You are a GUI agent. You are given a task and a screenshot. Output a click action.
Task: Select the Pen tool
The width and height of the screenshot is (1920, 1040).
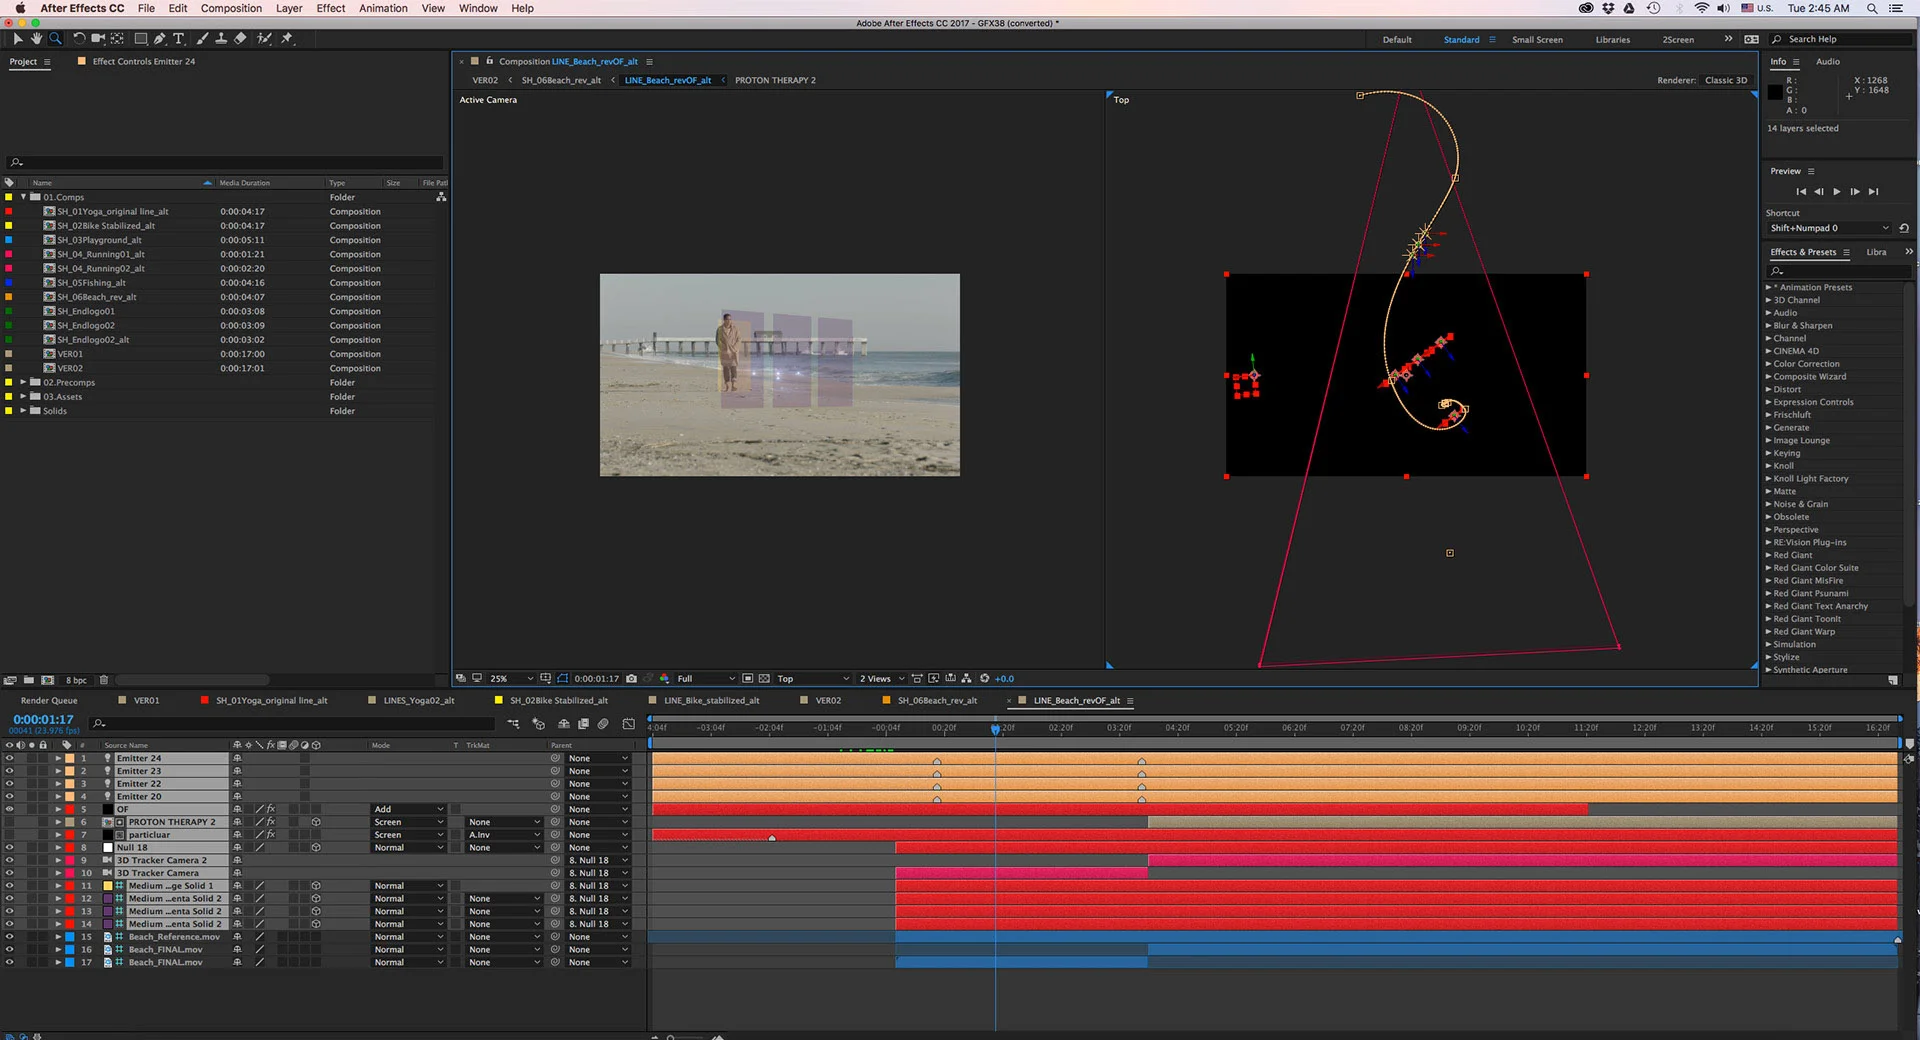tap(160, 39)
